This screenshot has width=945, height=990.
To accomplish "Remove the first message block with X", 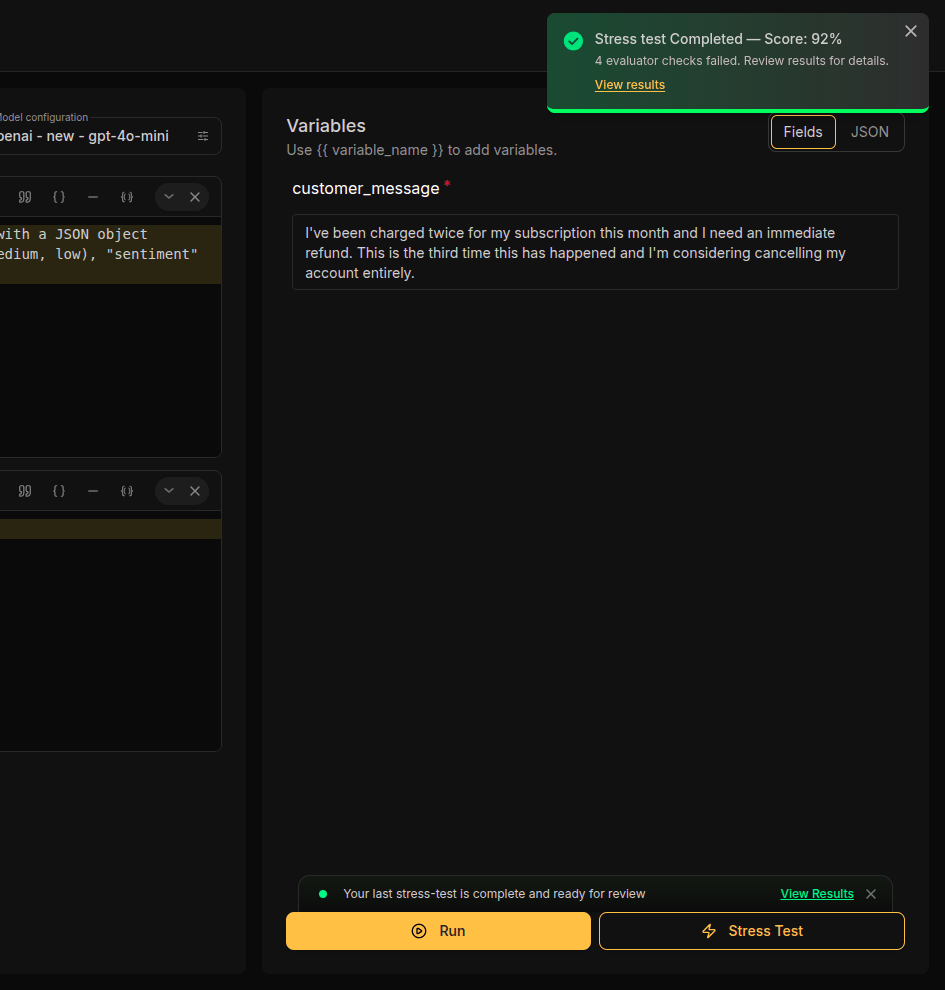I will tap(195, 197).
